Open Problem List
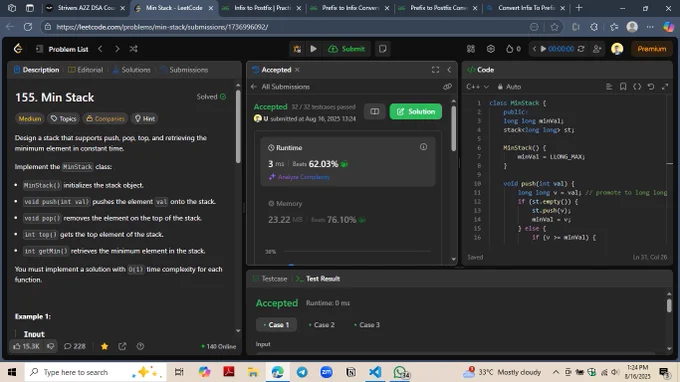 coord(62,49)
